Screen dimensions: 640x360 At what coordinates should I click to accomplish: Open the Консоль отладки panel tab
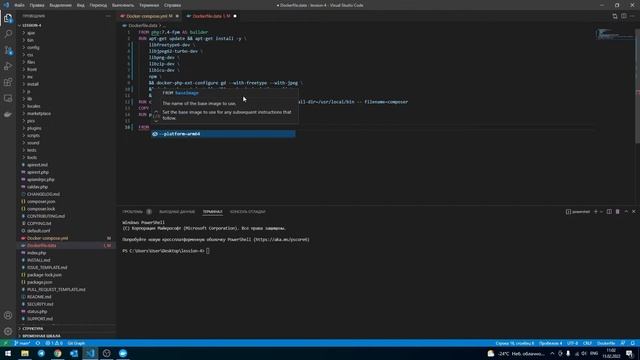click(247, 211)
